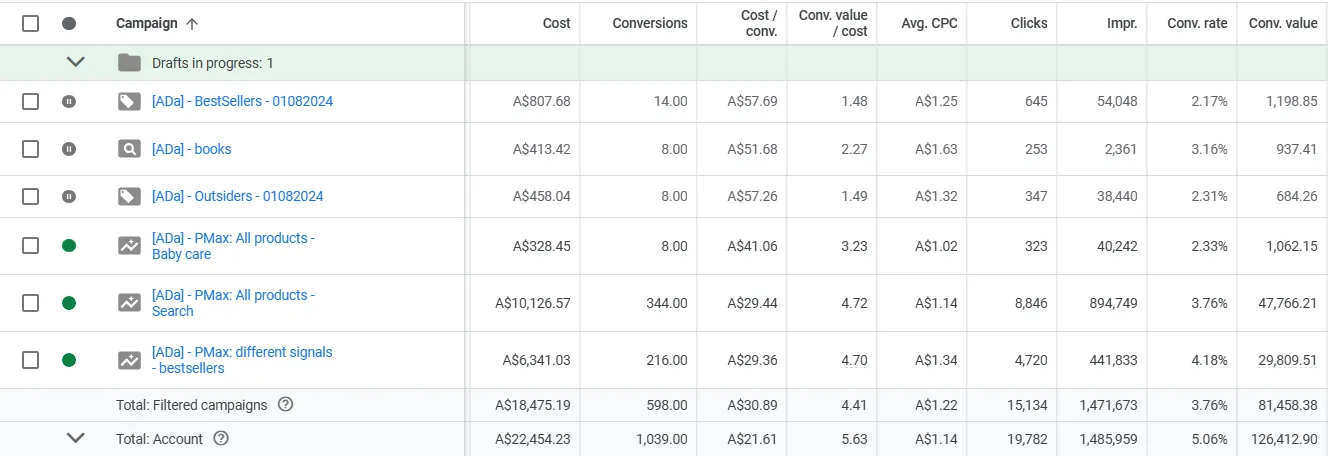Click the help icon beside Total: Filtered campaigns

pyautogui.click(x=286, y=405)
